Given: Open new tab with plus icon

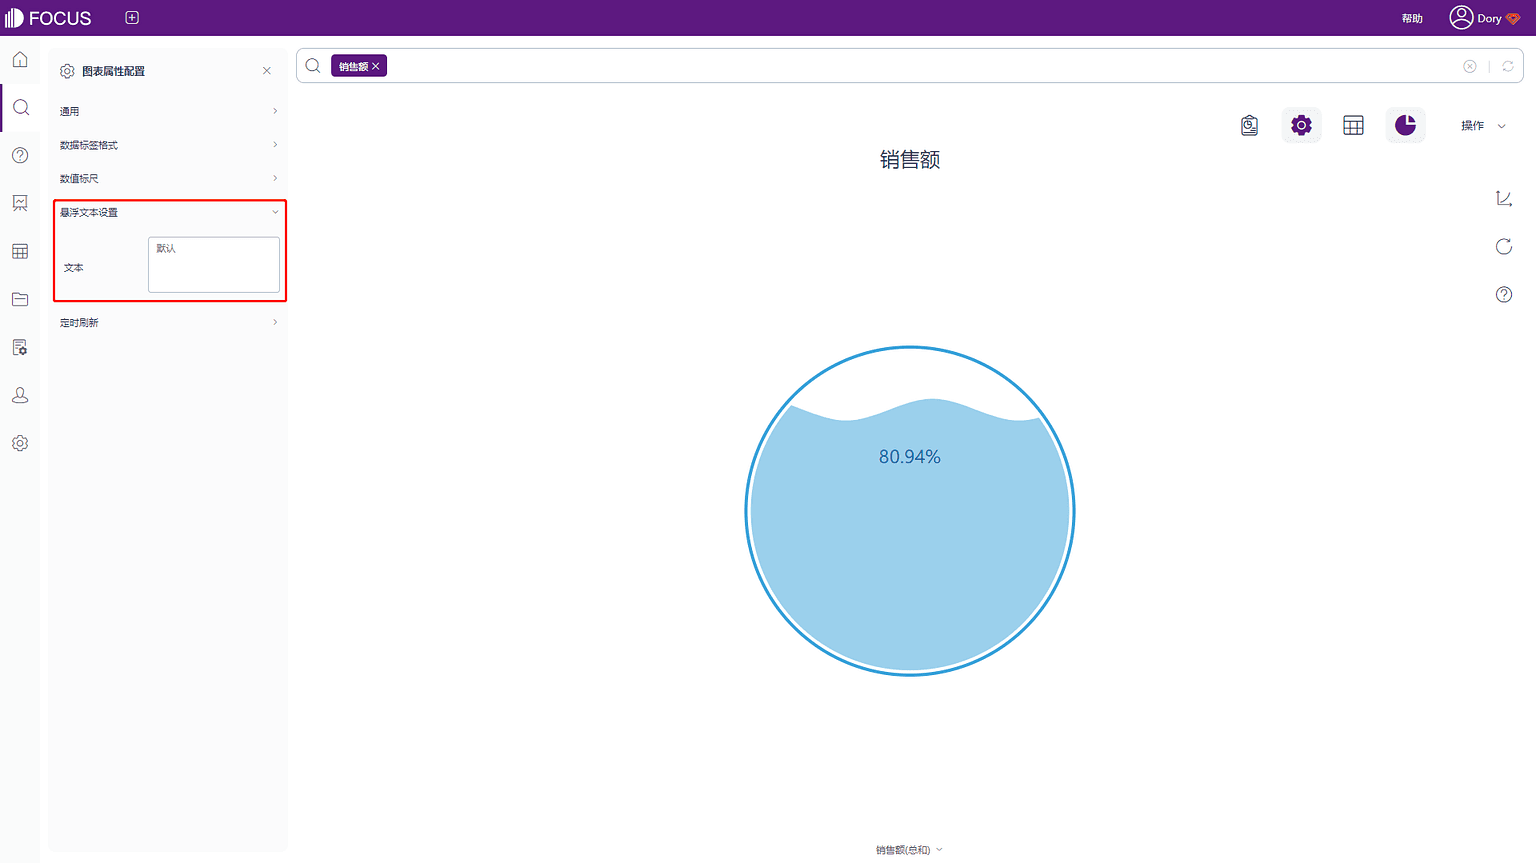Looking at the screenshot, I should pyautogui.click(x=132, y=18).
